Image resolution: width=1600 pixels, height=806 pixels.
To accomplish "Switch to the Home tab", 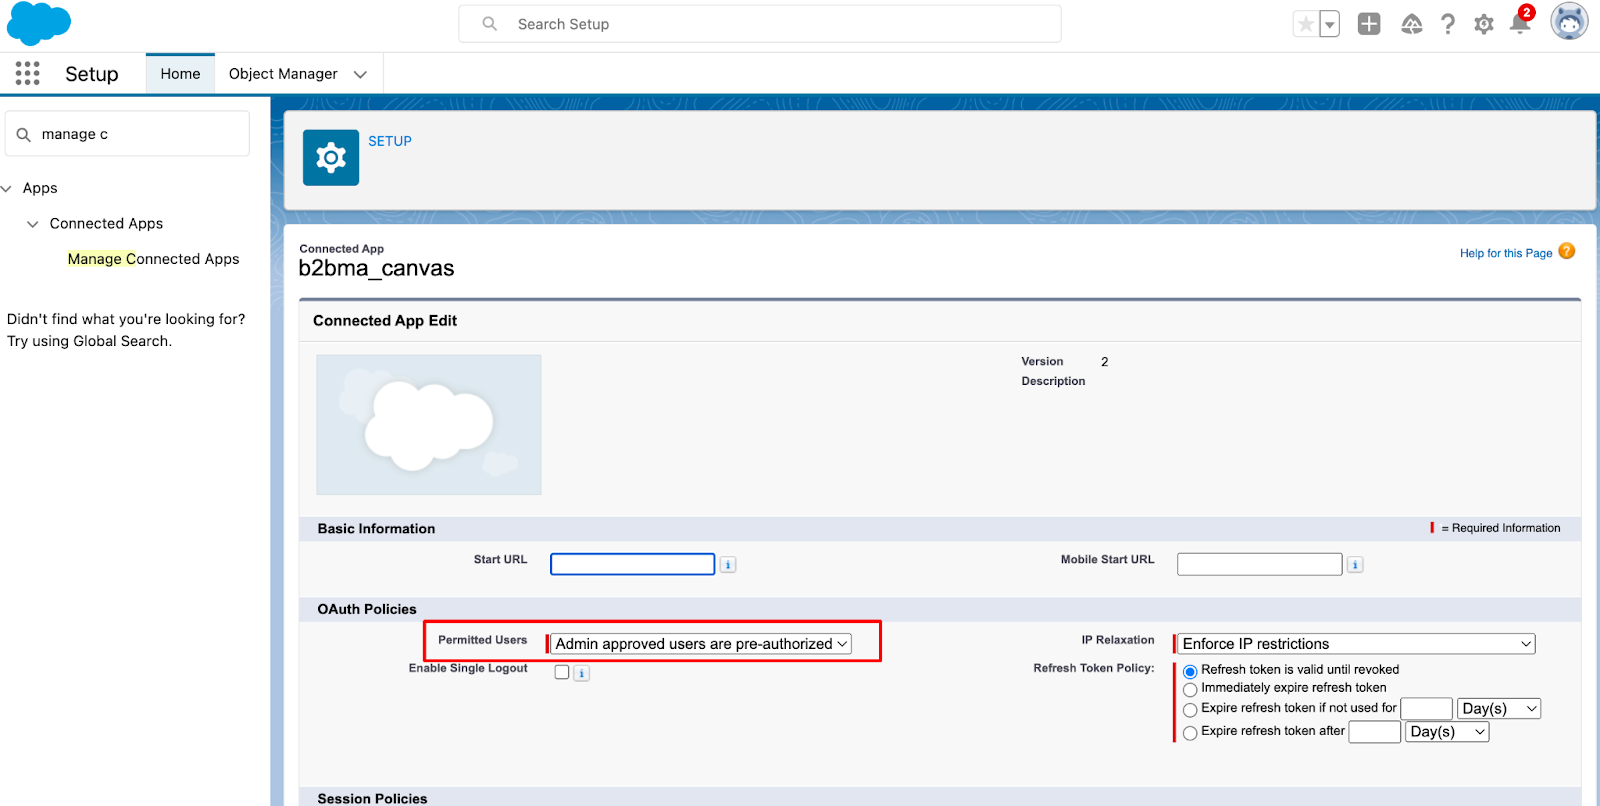I will 180,74.
